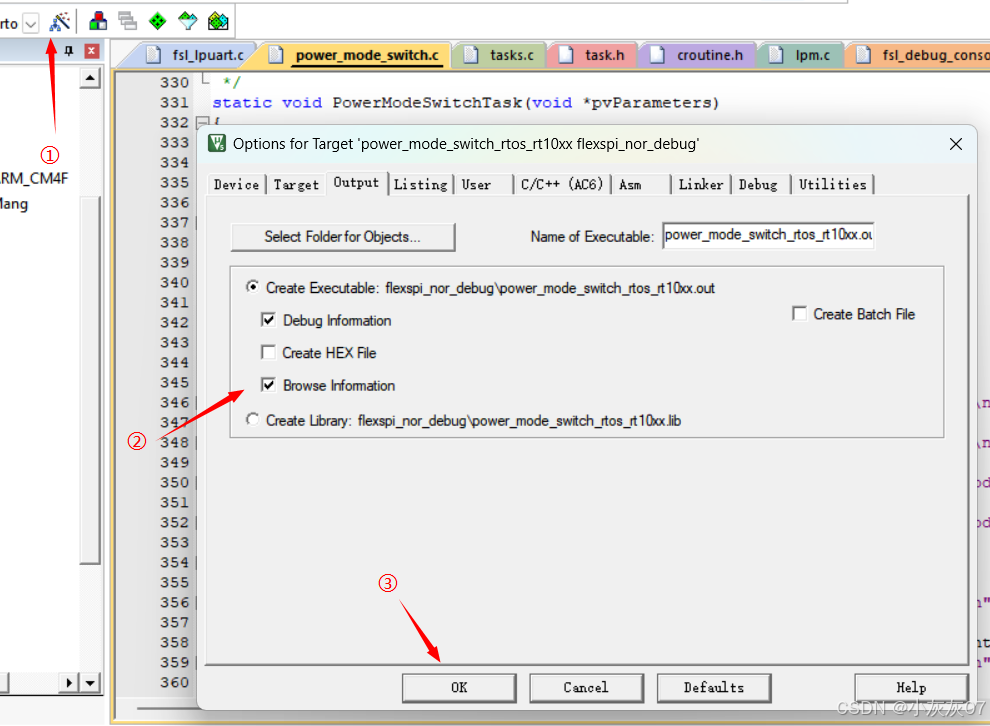Open target selection dropdown arrow in toolbar
The width and height of the screenshot is (990, 726).
31,24
